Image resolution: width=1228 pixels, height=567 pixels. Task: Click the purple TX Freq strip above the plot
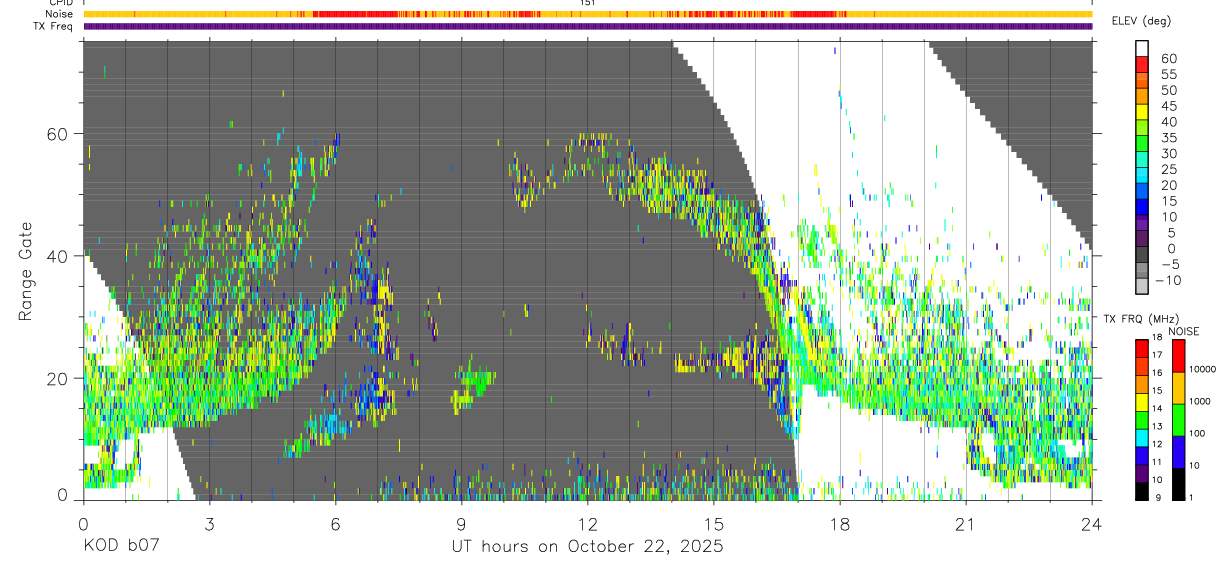(588, 26)
